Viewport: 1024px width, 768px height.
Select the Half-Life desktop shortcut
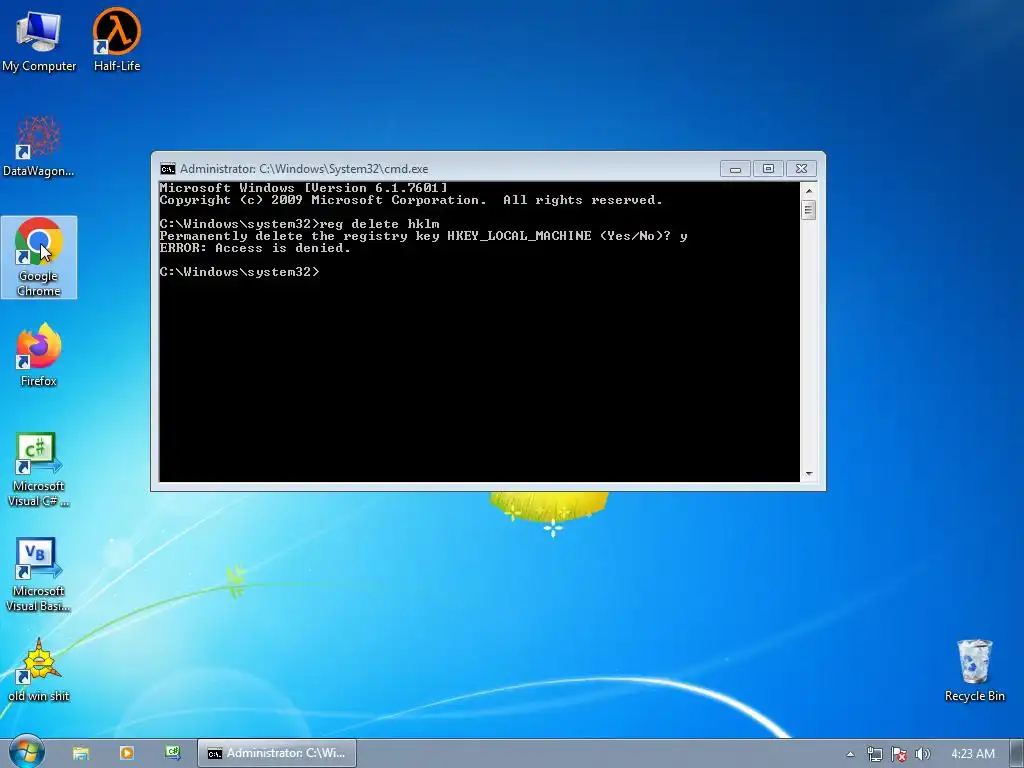coord(117,40)
